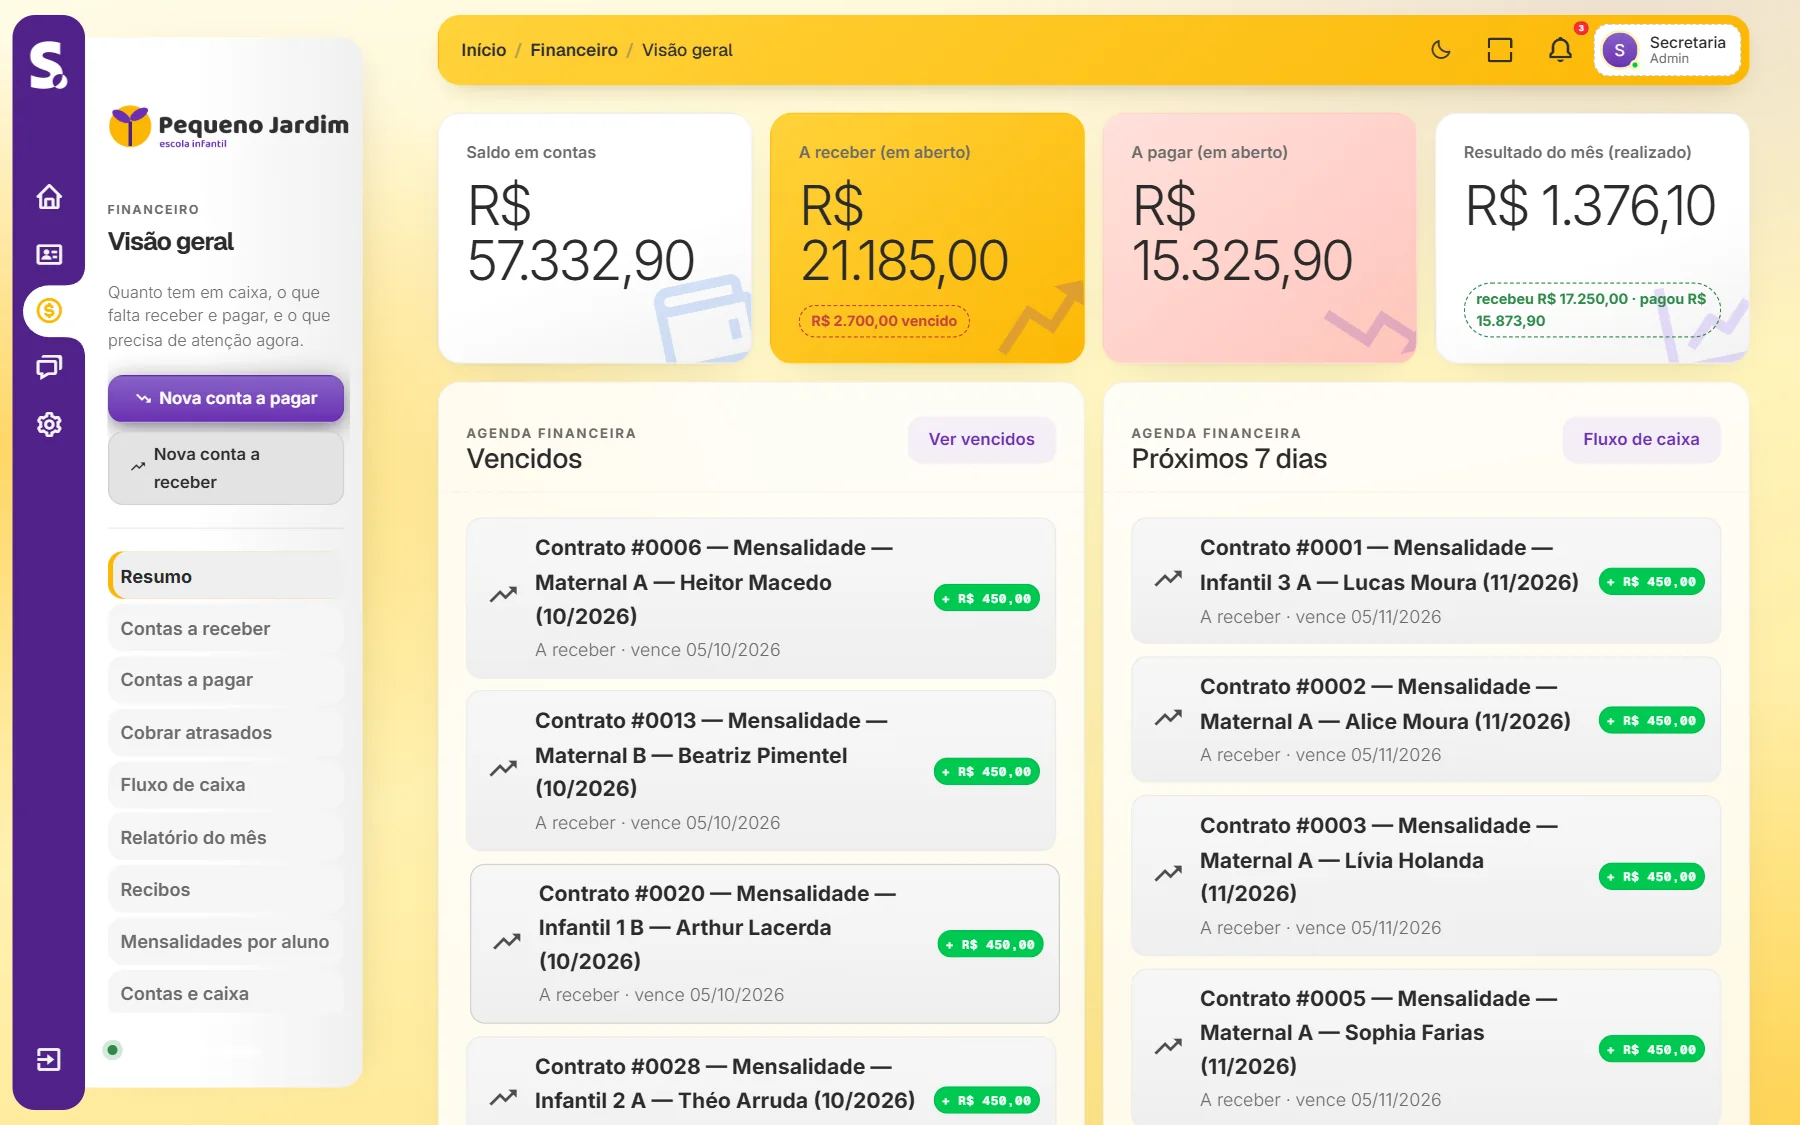The image size is (1800, 1125).
Task: Click Resultado do mês card
Action: tap(1592, 238)
